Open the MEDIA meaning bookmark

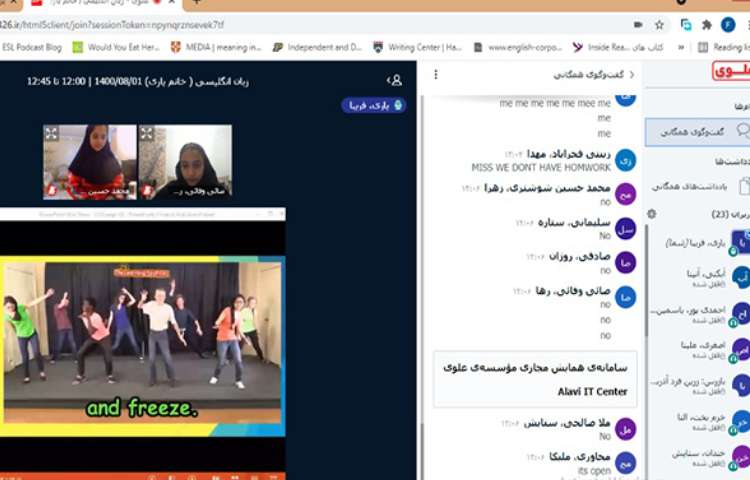(x=216, y=47)
